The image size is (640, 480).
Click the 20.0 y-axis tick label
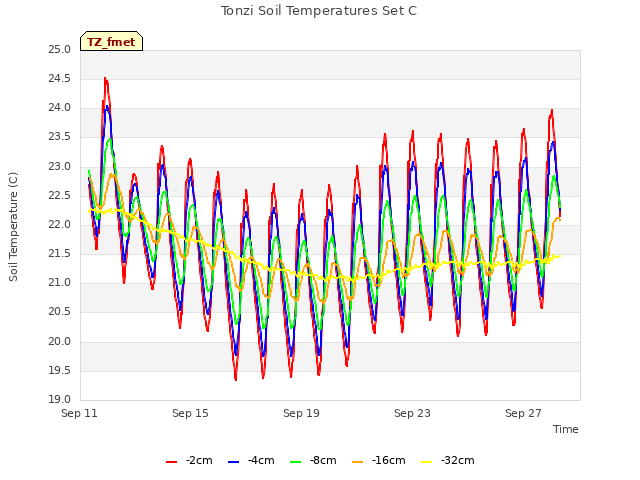60,342
